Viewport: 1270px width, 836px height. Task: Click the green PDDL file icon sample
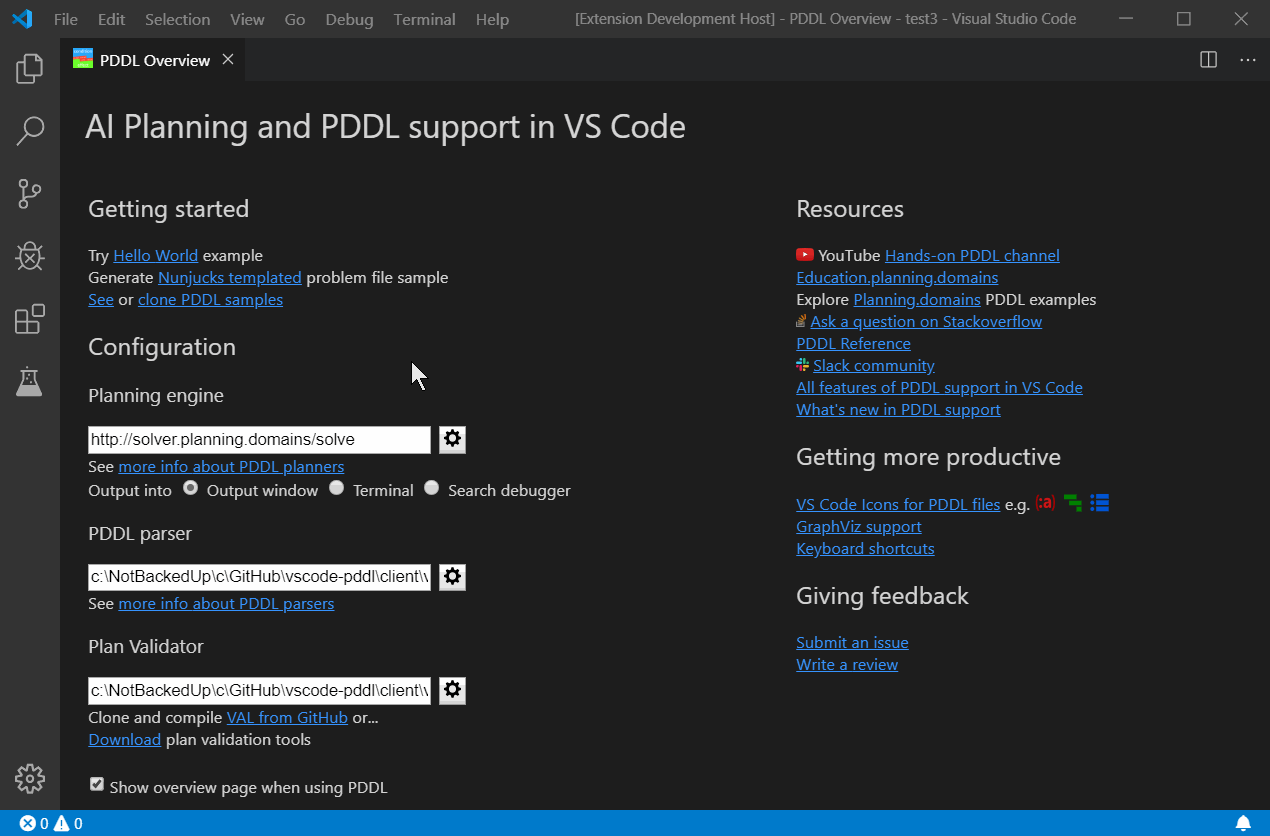coord(1073,503)
